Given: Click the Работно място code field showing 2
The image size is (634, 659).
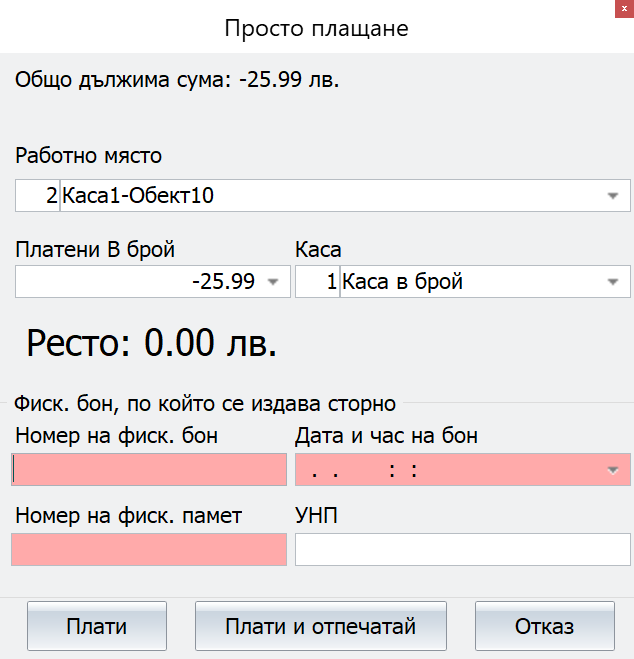Looking at the screenshot, I should [38, 196].
